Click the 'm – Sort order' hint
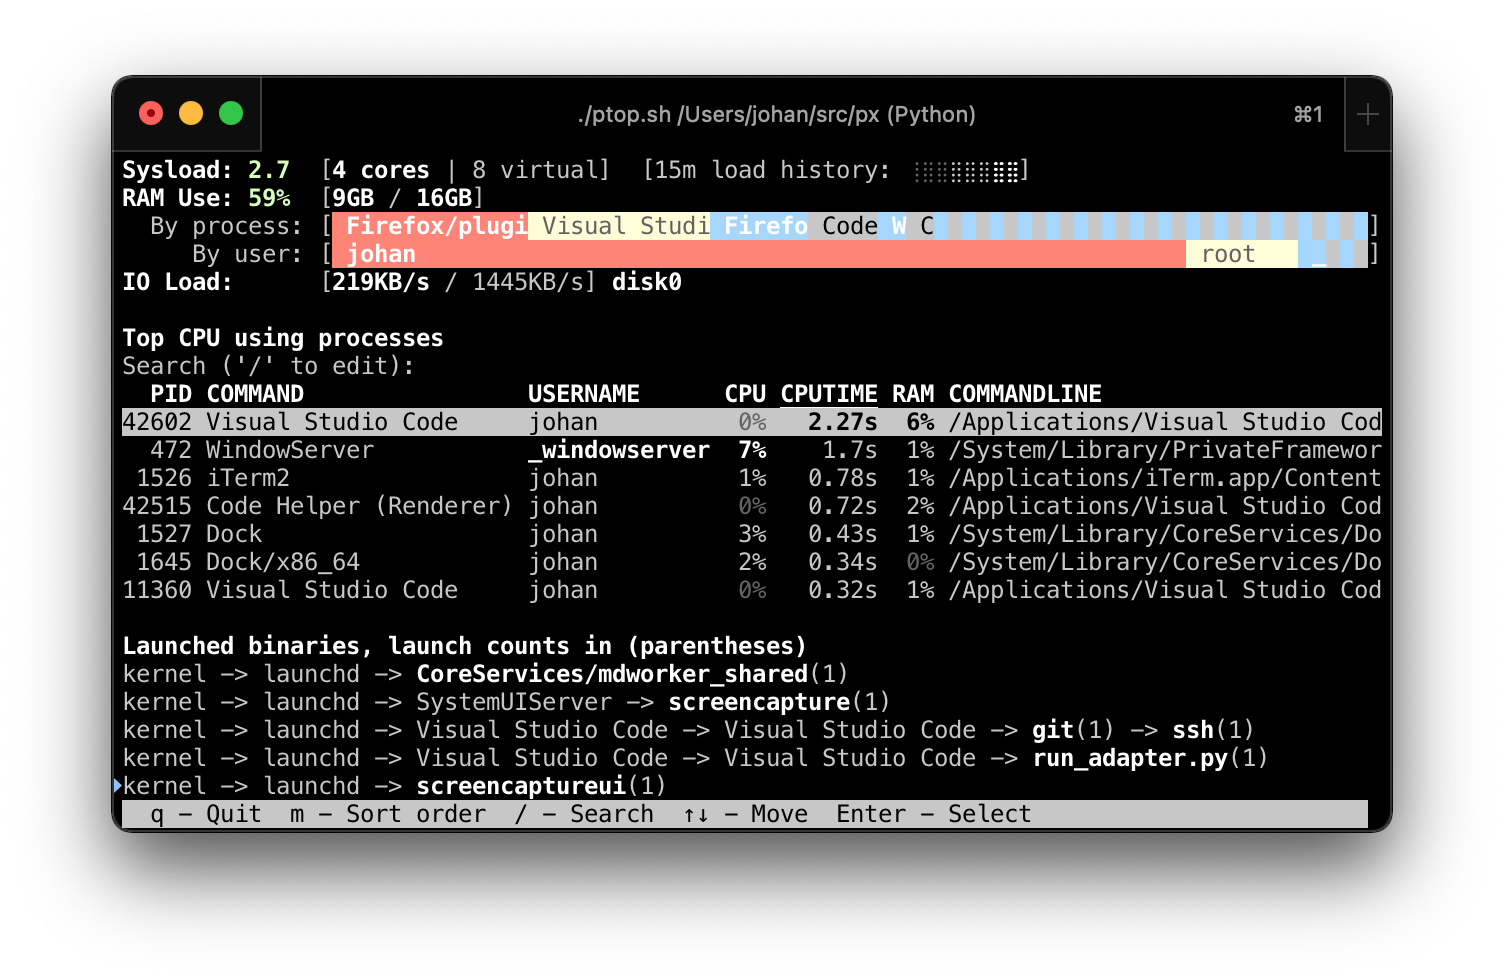Viewport: 1504px width, 980px height. 388,814
